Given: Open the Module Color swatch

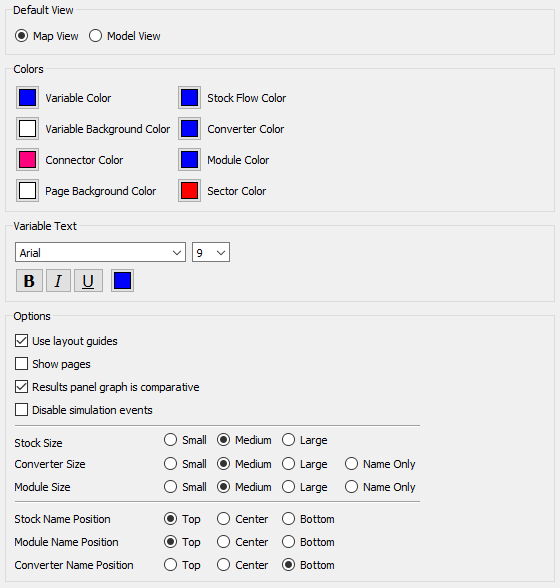Looking at the screenshot, I should coord(189,160).
